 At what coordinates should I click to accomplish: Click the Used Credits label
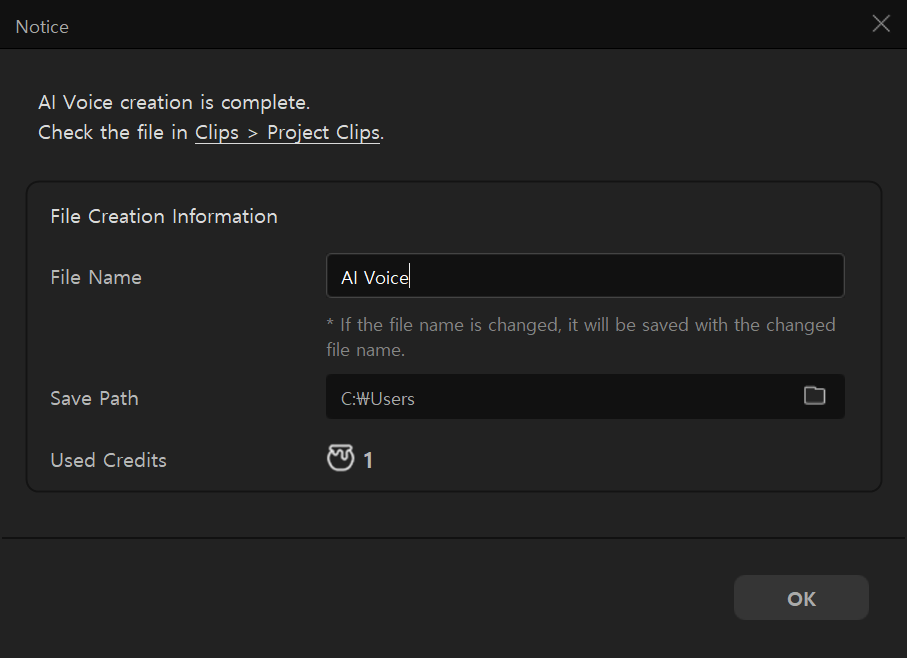point(108,460)
